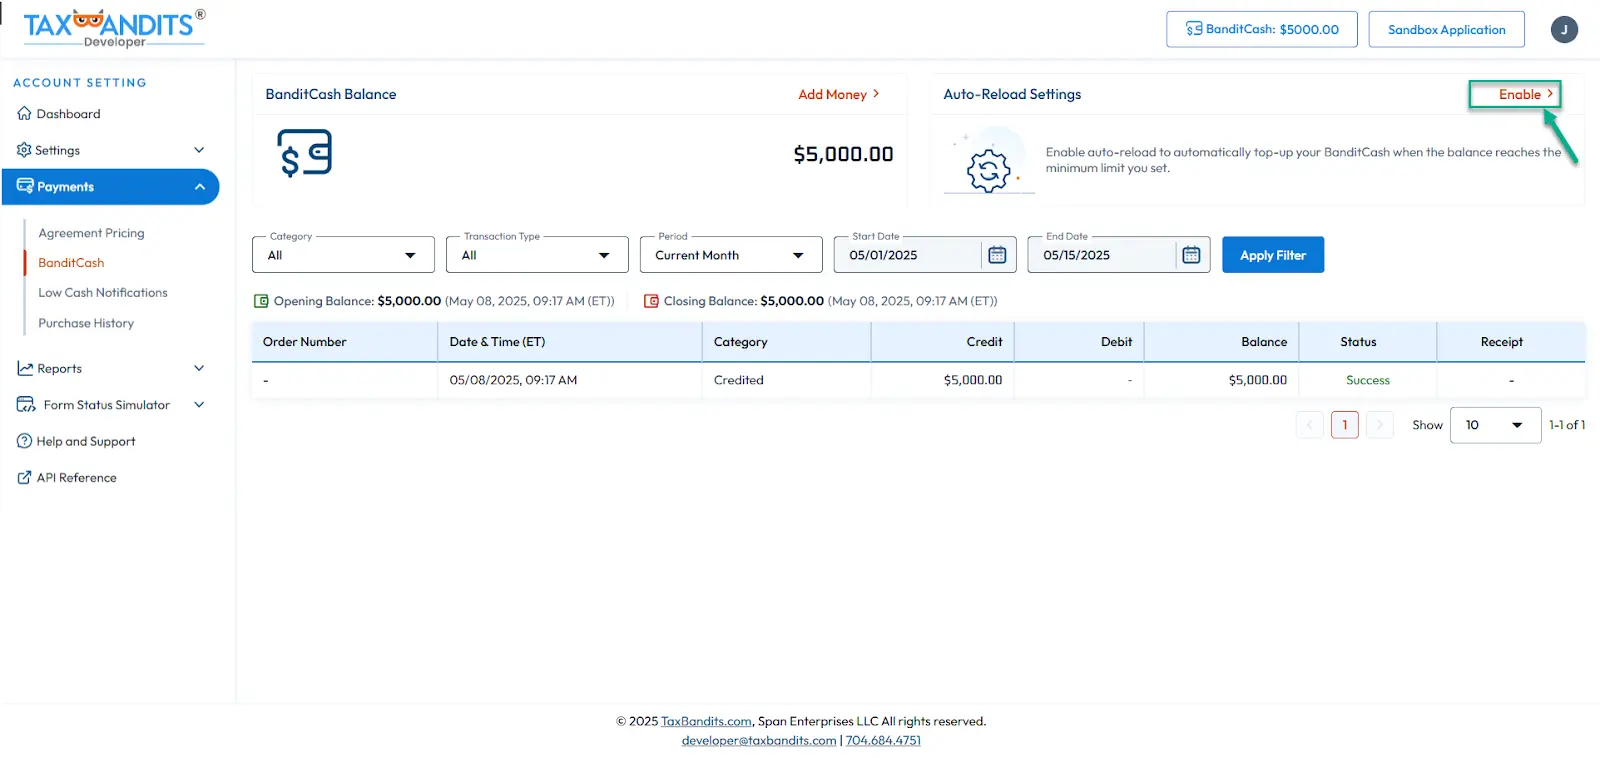Click the Apply Filter button
The height and width of the screenshot is (758, 1600).
(x=1272, y=255)
